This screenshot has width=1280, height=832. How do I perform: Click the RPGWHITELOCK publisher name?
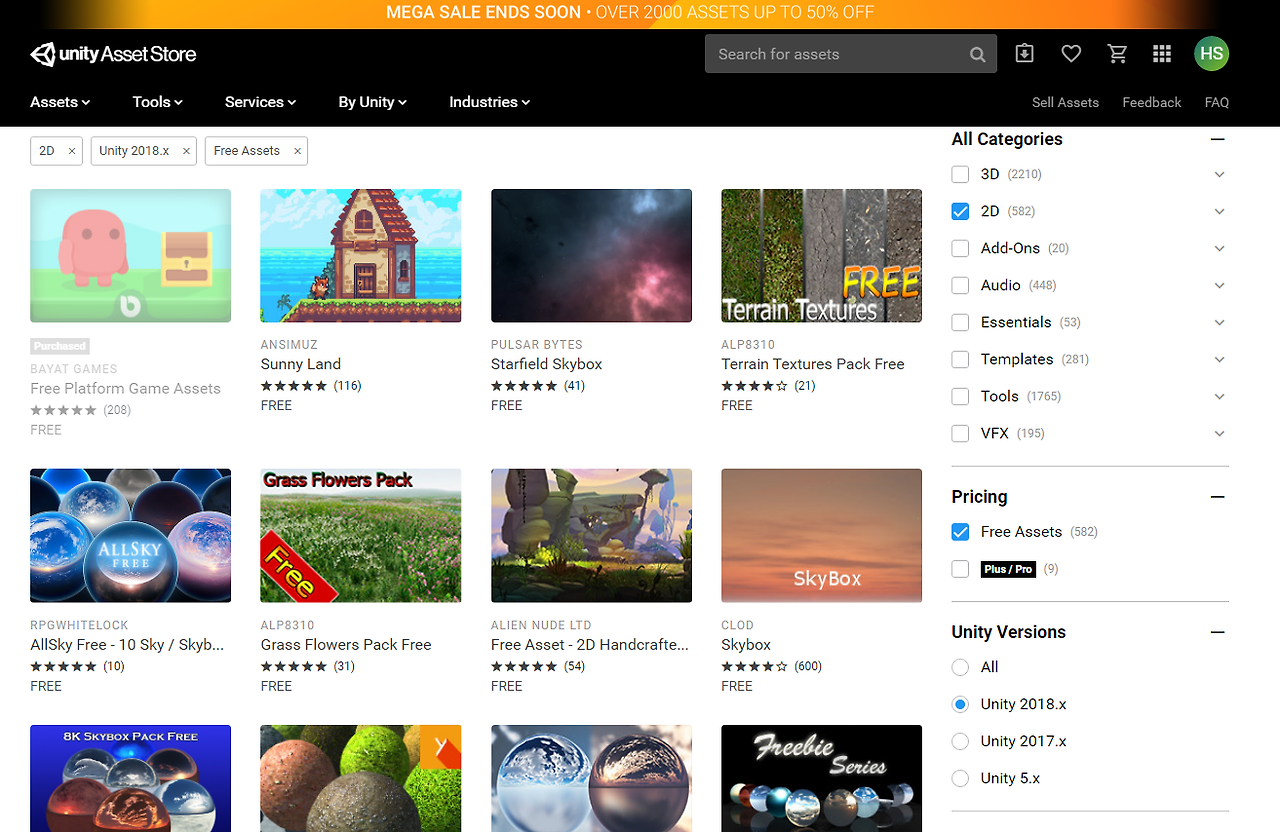point(79,625)
